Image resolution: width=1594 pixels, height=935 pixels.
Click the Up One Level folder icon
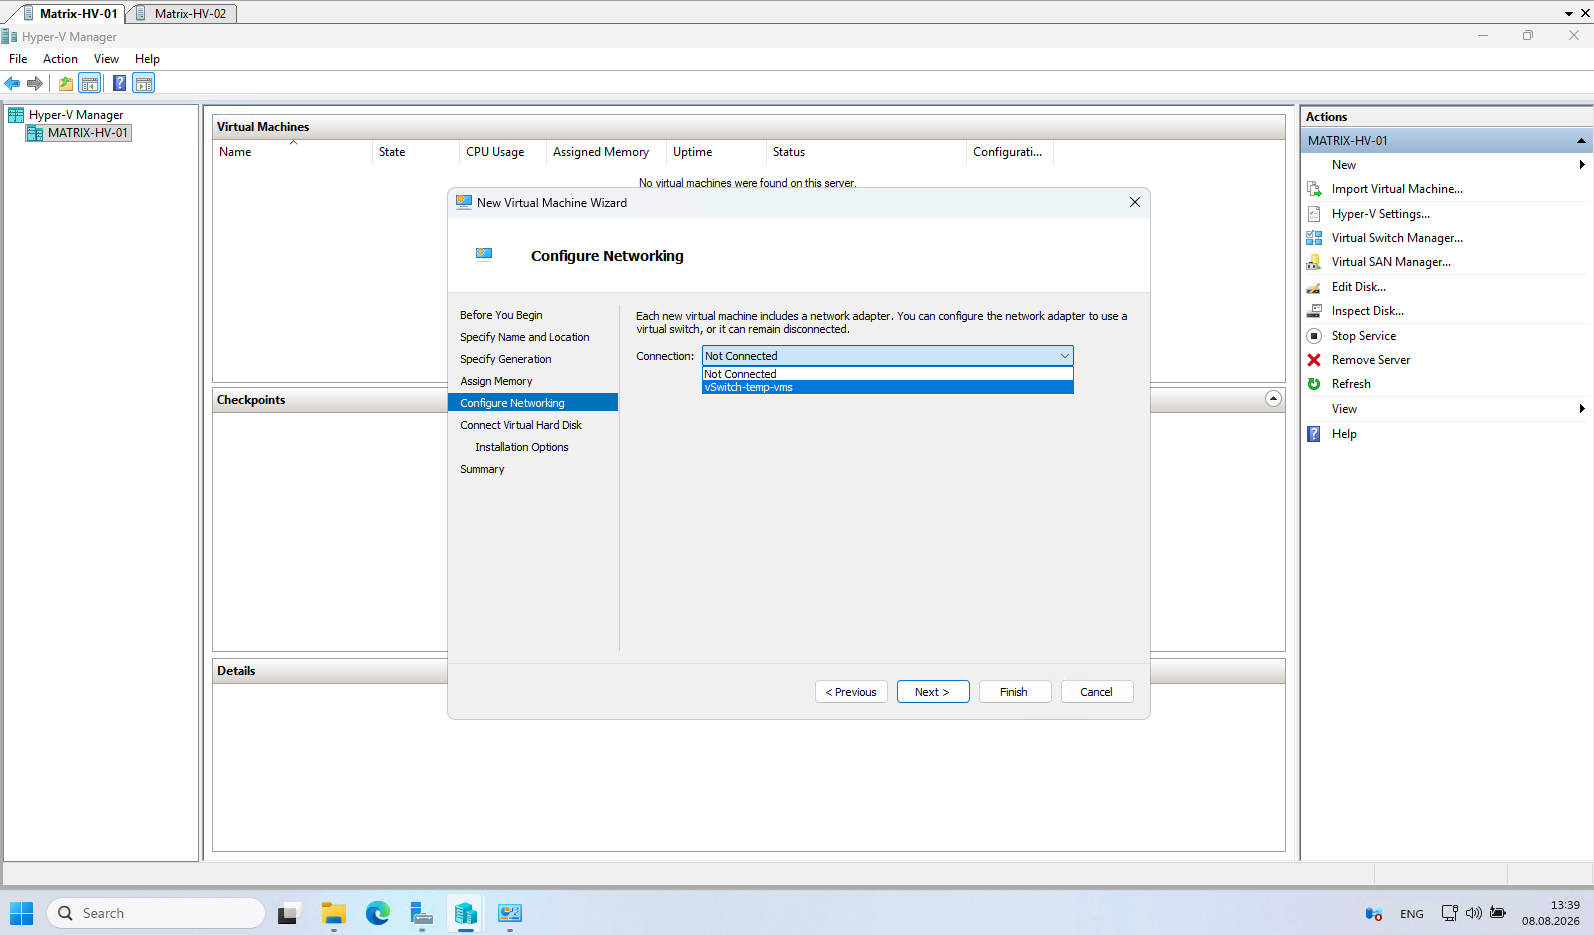click(66, 83)
